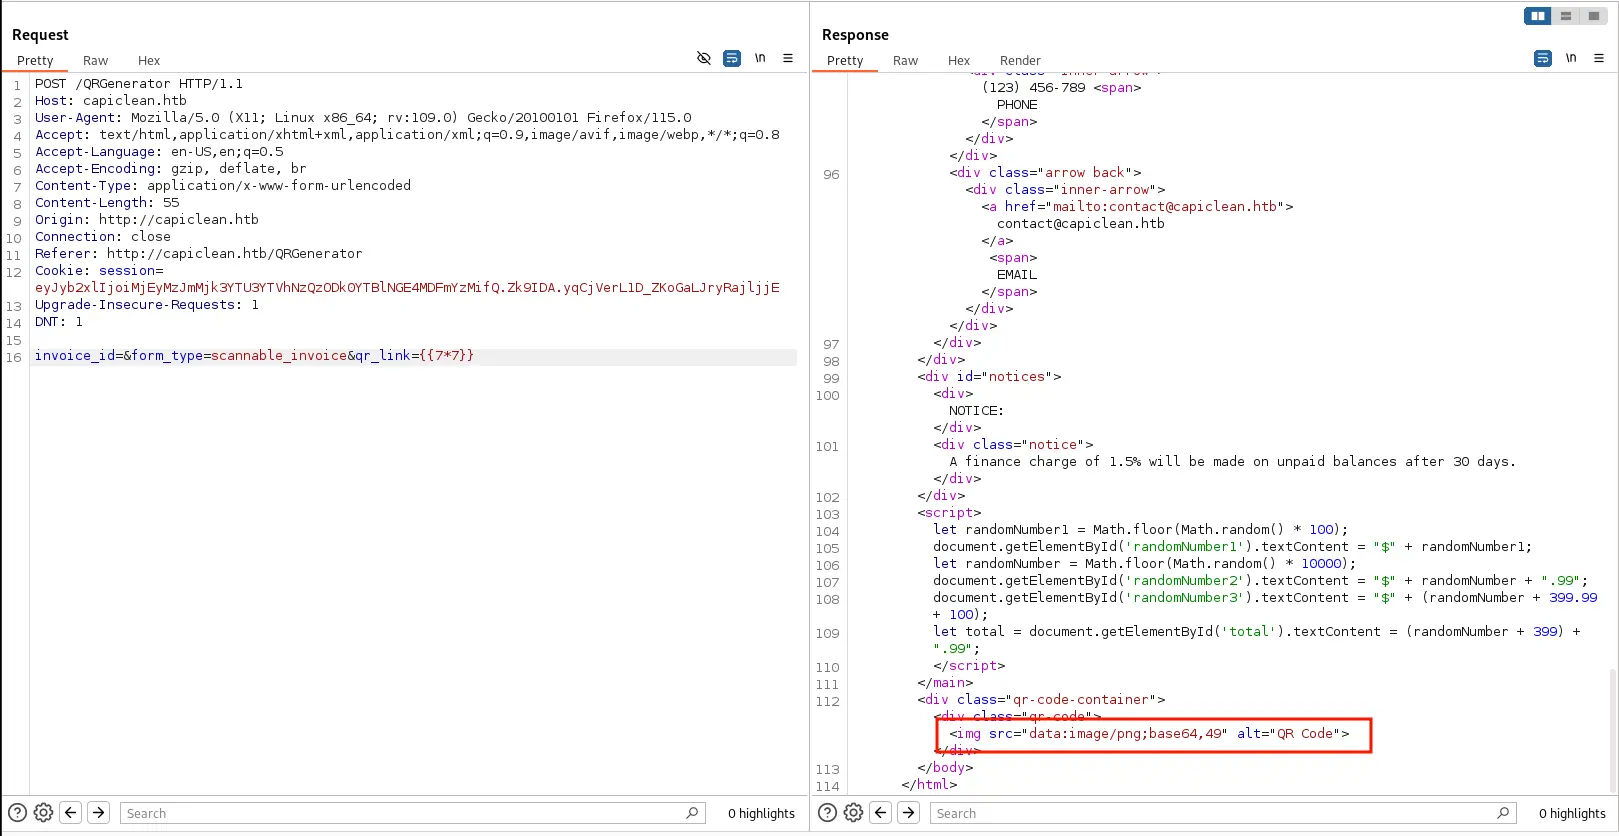
Task: Click the finance charge notice text
Action: [1232, 462]
